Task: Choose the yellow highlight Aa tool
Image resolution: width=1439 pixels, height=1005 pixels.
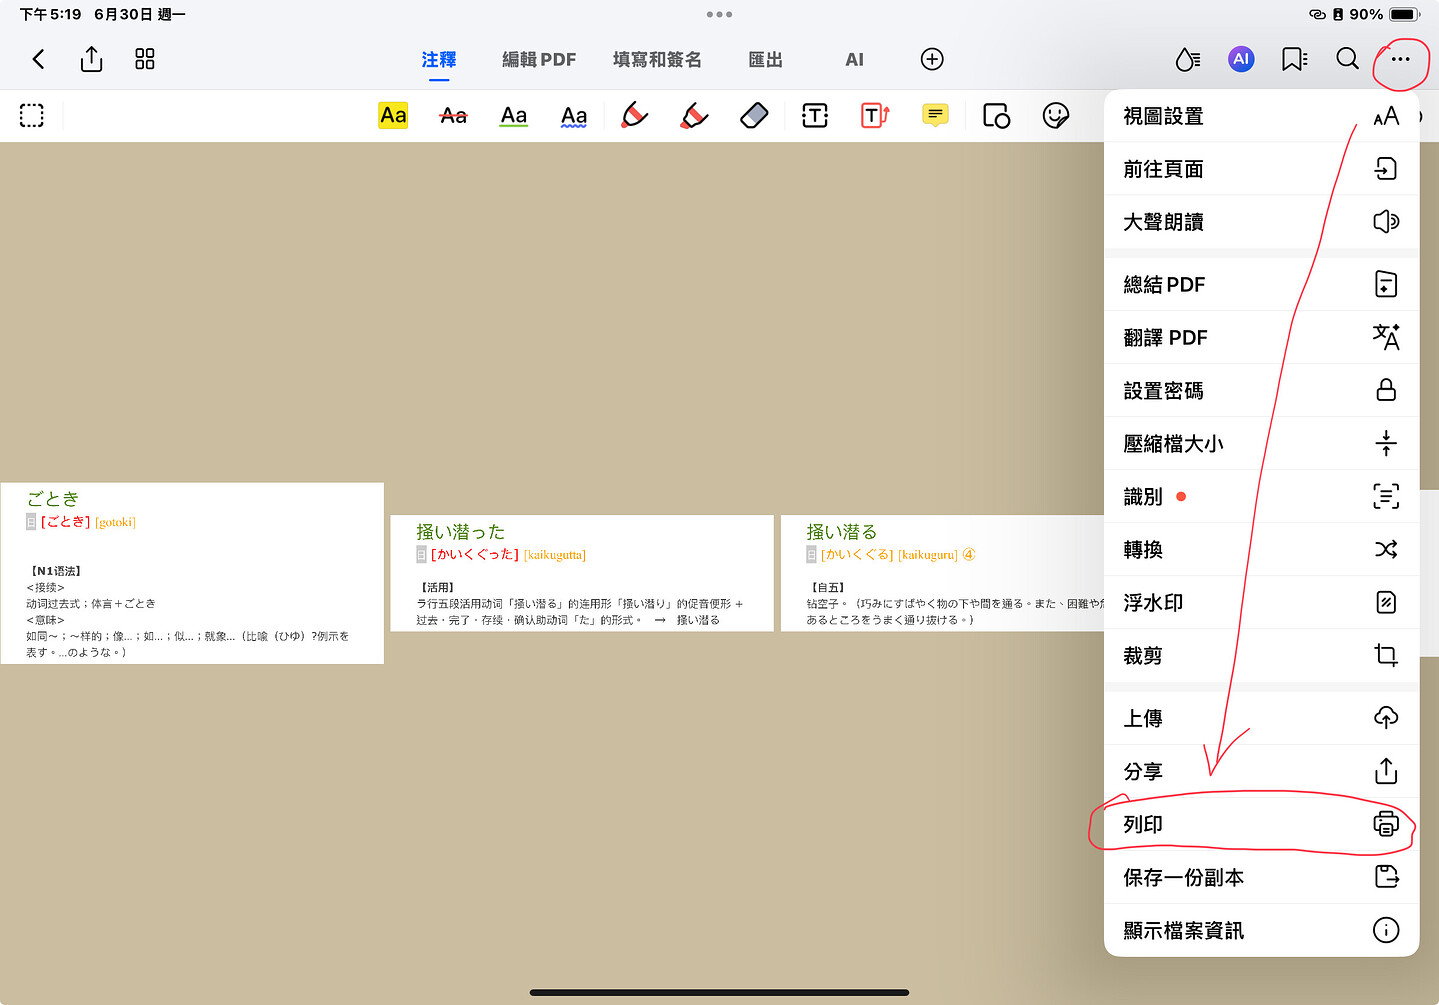Action: pos(393,116)
